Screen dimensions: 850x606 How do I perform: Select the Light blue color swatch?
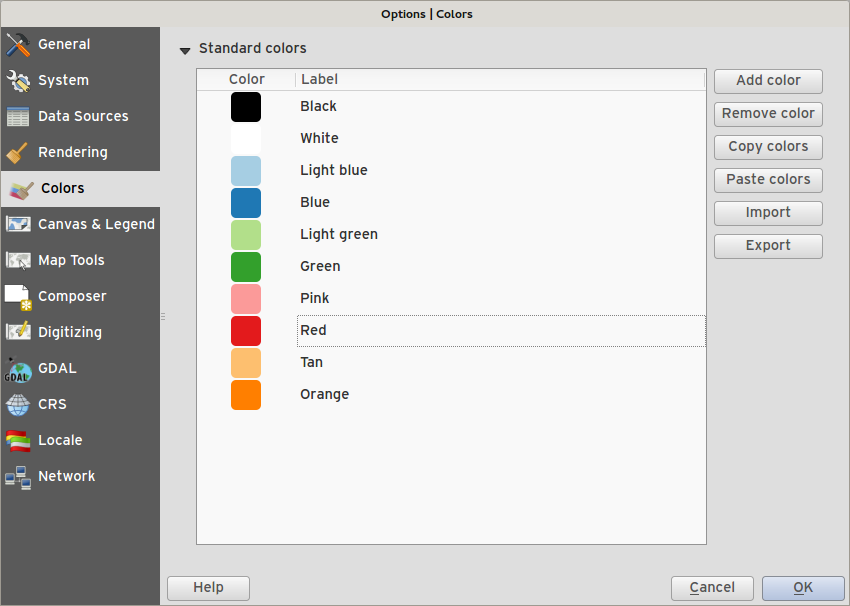pos(246,171)
